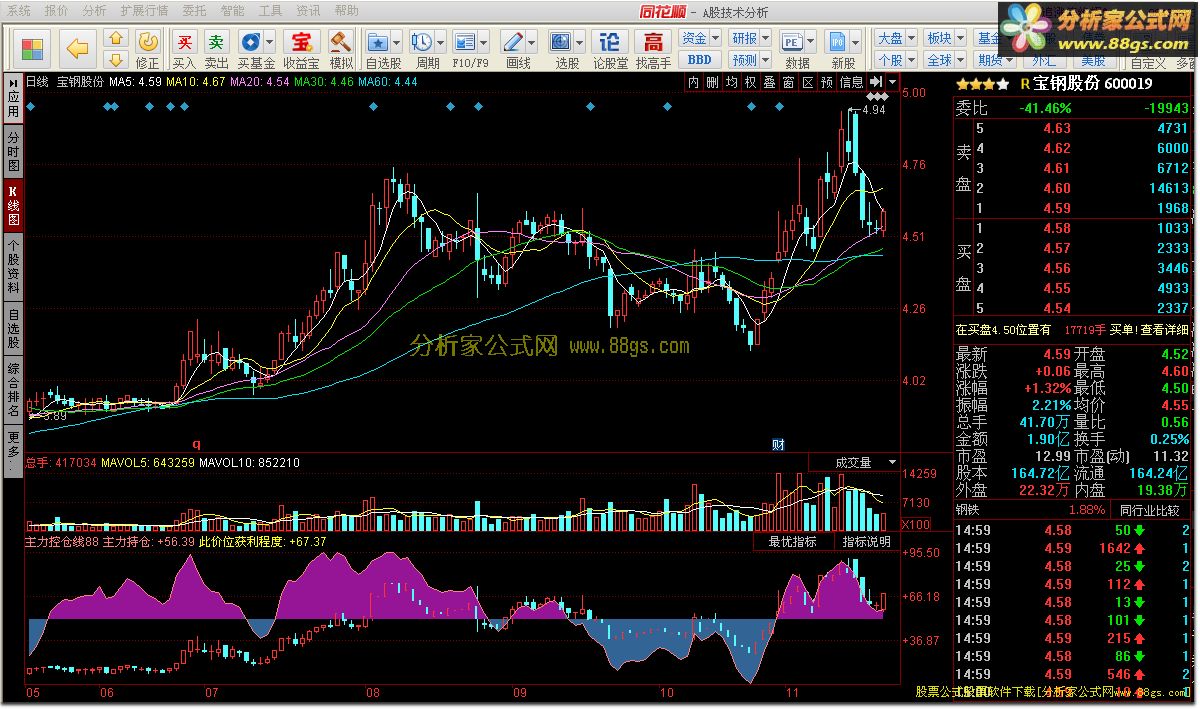Image resolution: width=1200 pixels, height=709 pixels.
Task: Toggle the 预 forecast option
Action: 826,82
